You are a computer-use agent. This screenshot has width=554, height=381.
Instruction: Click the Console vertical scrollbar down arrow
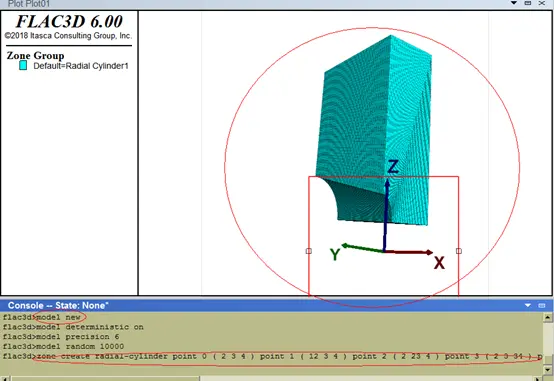(548, 370)
